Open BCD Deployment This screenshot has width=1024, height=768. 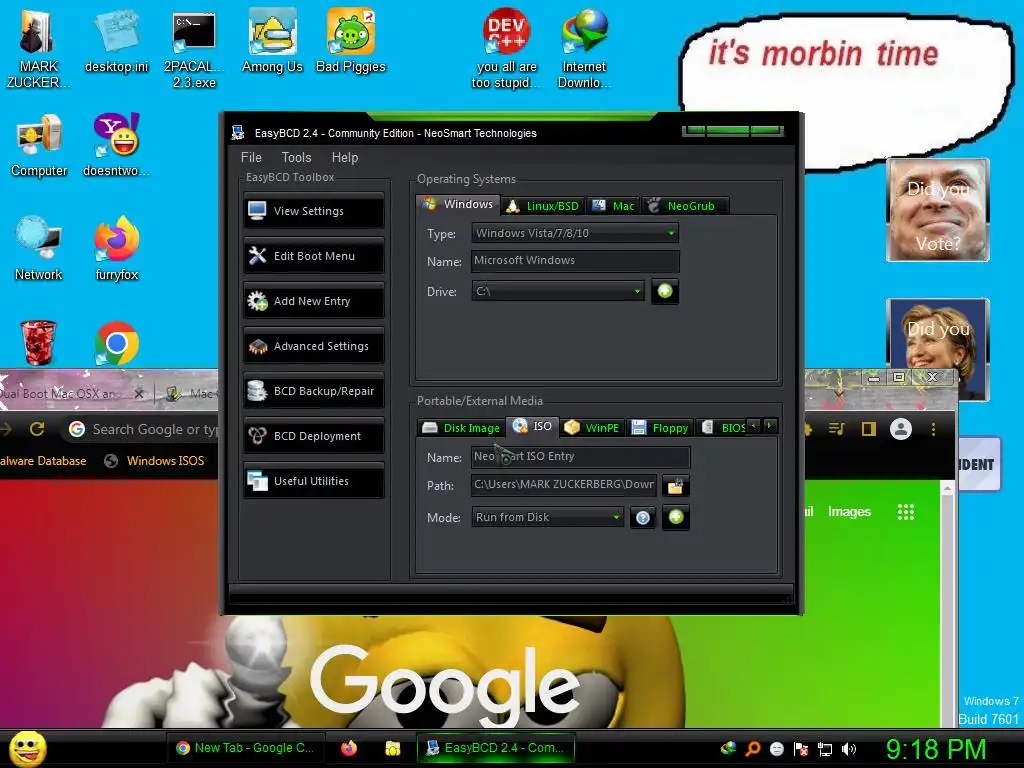pyautogui.click(x=314, y=436)
